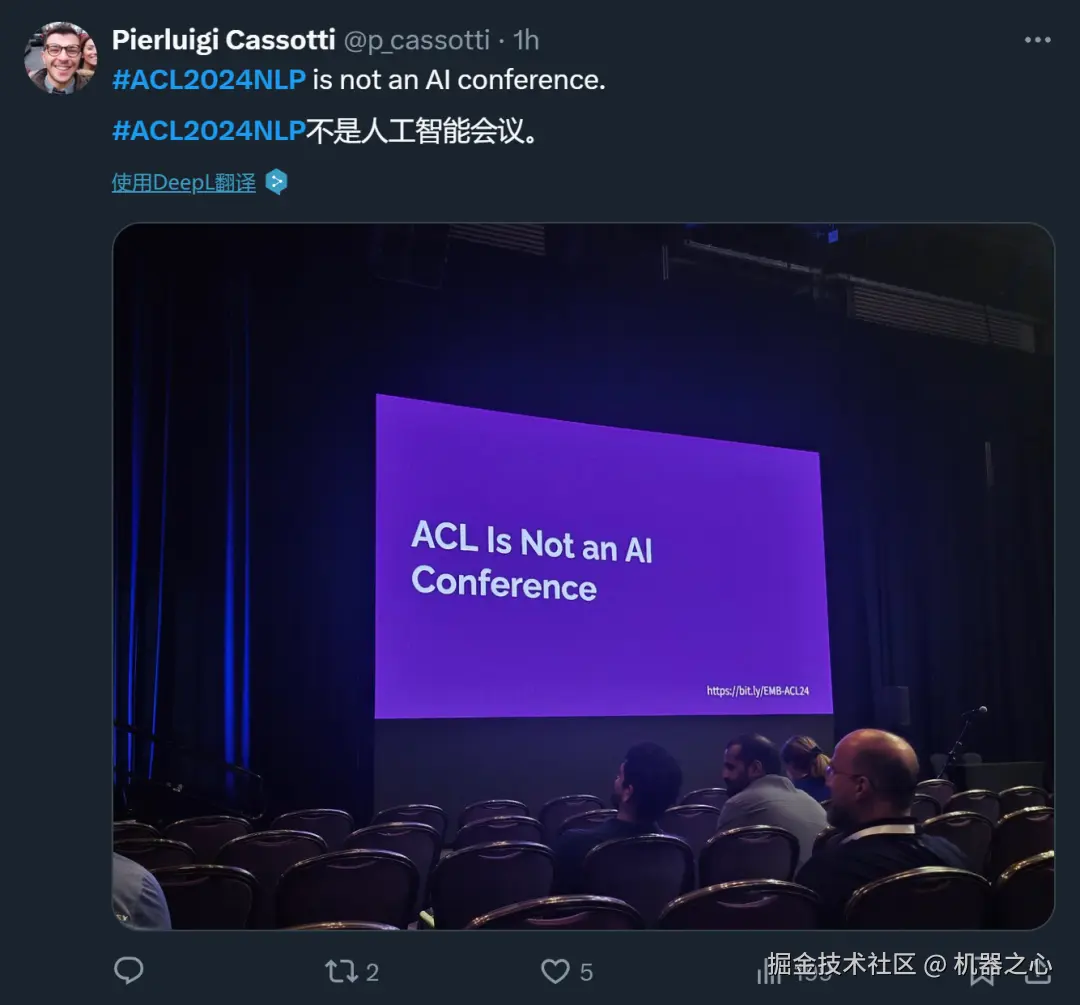Open the #ACL2024NLP hashtag in Chinese translation
Image resolution: width=1080 pixels, height=1005 pixels.
coord(209,131)
